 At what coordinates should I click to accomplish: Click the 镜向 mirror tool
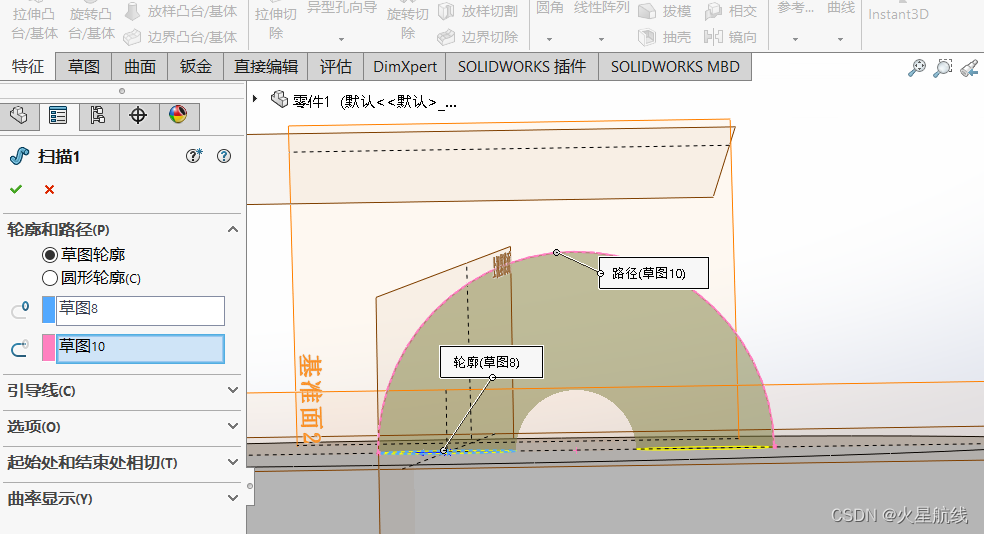[x=731, y=37]
